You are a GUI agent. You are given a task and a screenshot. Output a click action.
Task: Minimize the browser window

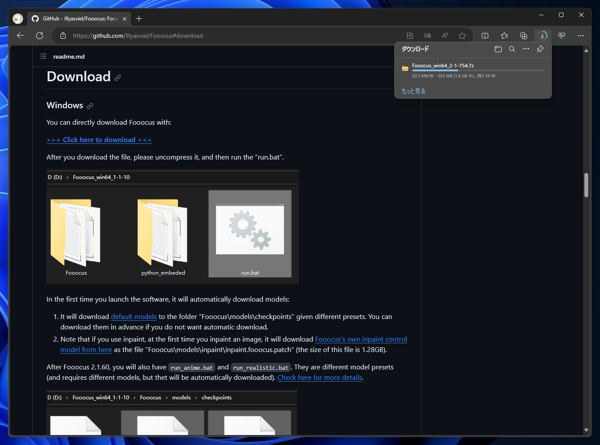point(541,15)
